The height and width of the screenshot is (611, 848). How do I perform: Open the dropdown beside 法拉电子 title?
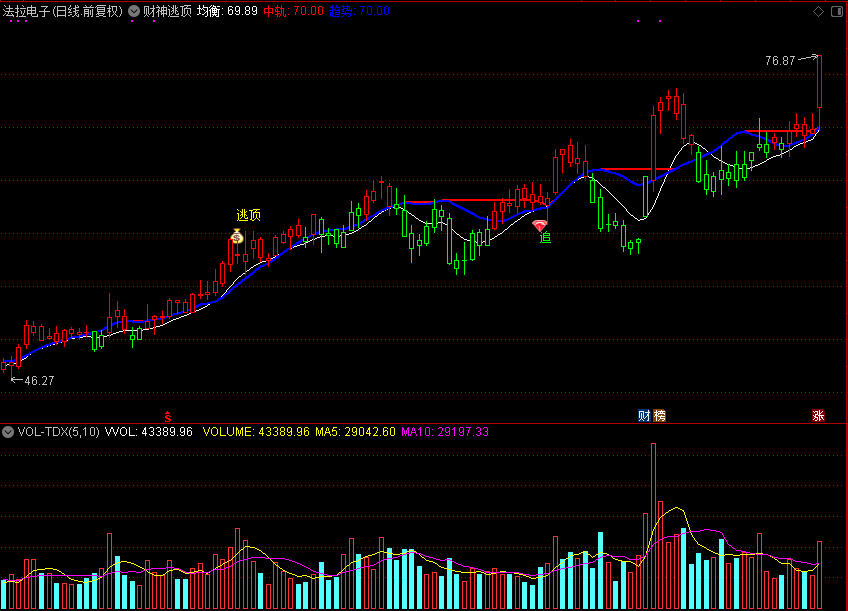(x=134, y=11)
